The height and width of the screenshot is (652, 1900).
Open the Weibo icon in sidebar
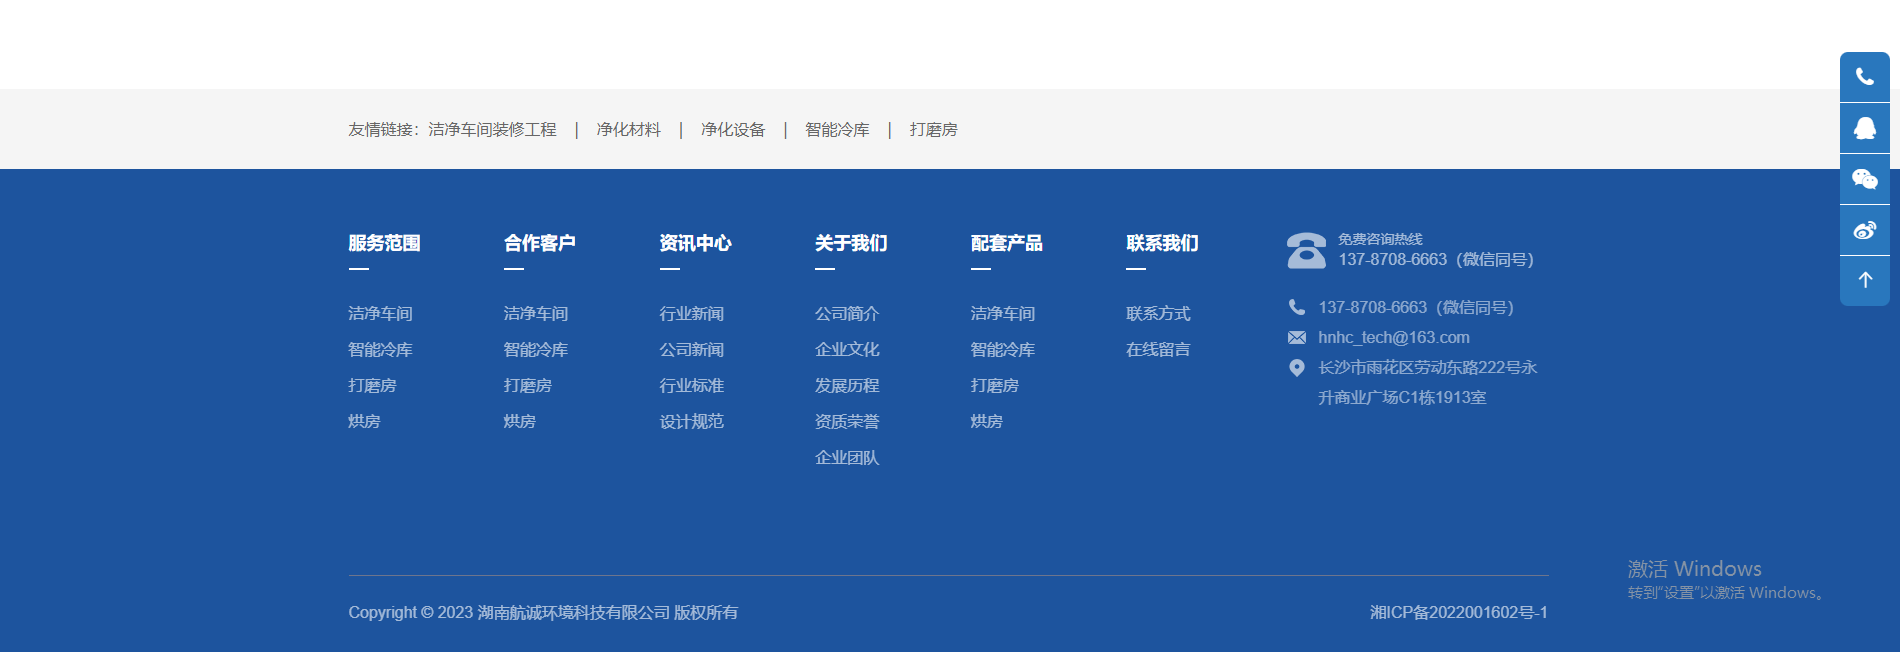(1865, 230)
